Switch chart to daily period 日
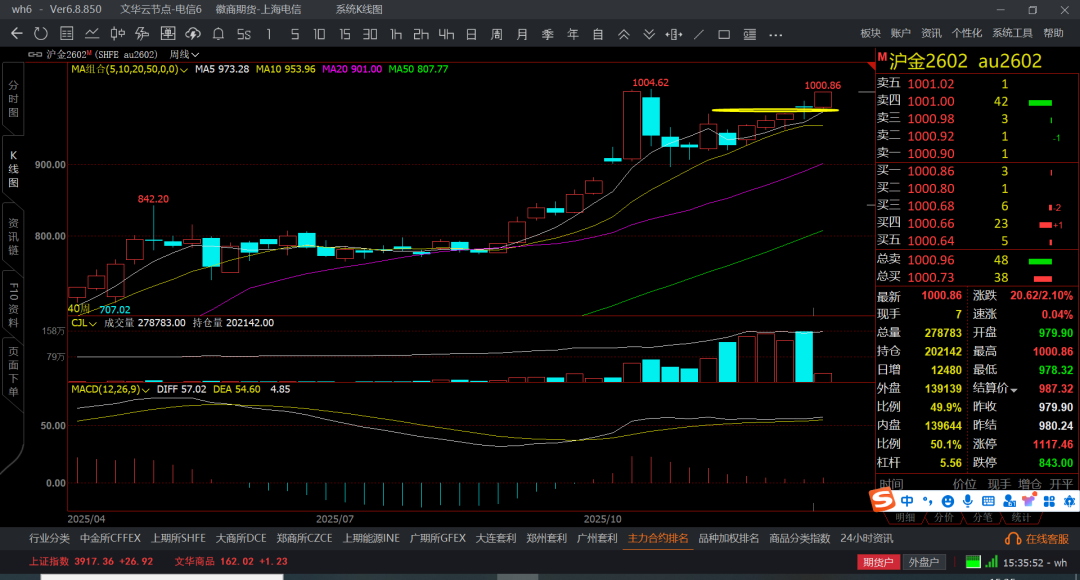 470,33
